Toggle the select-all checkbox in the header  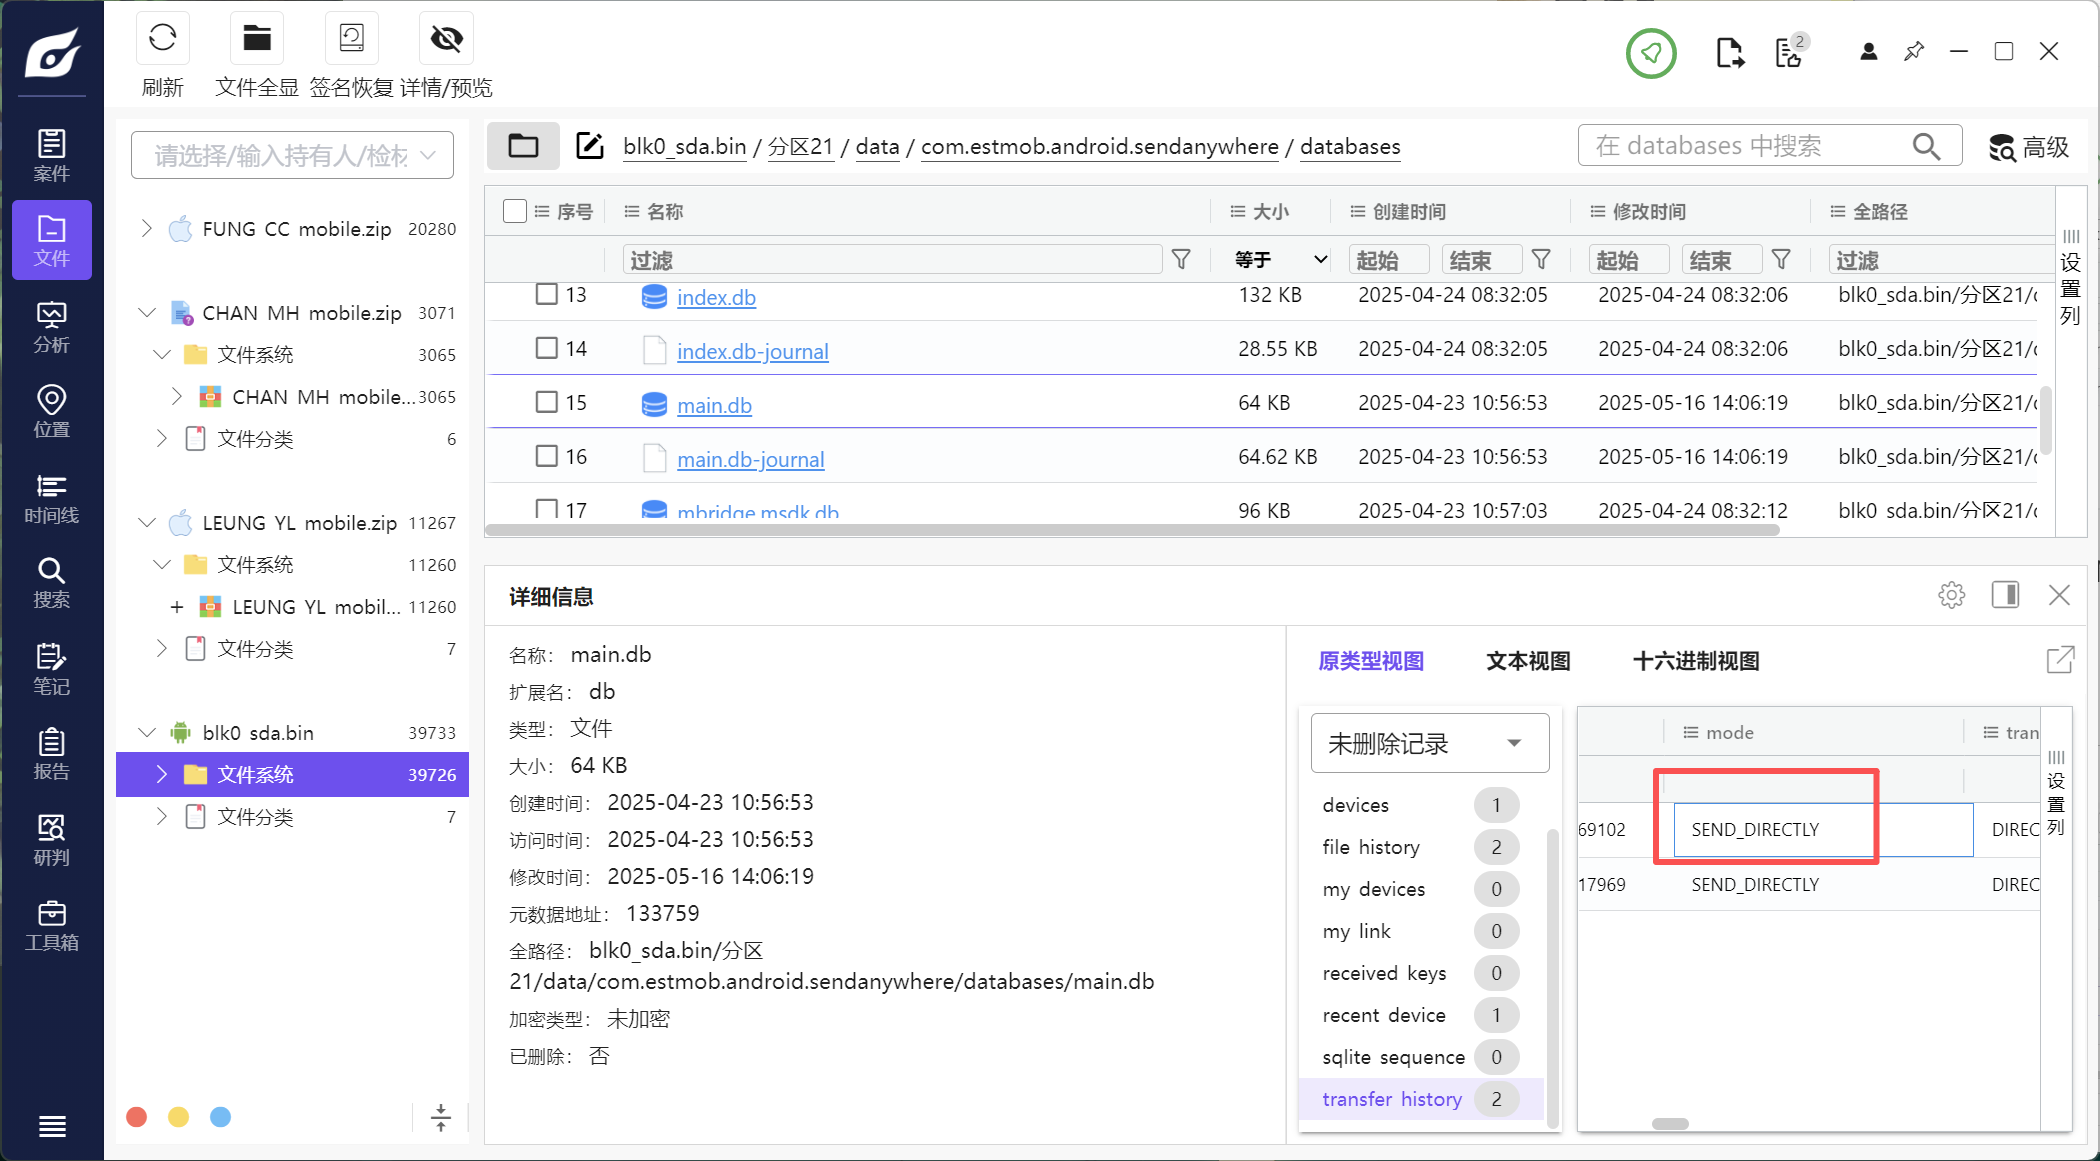click(515, 211)
